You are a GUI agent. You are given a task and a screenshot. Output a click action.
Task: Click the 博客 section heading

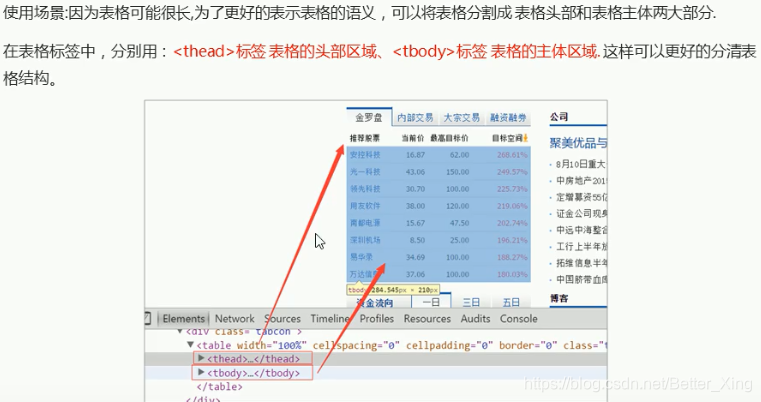[559, 299]
